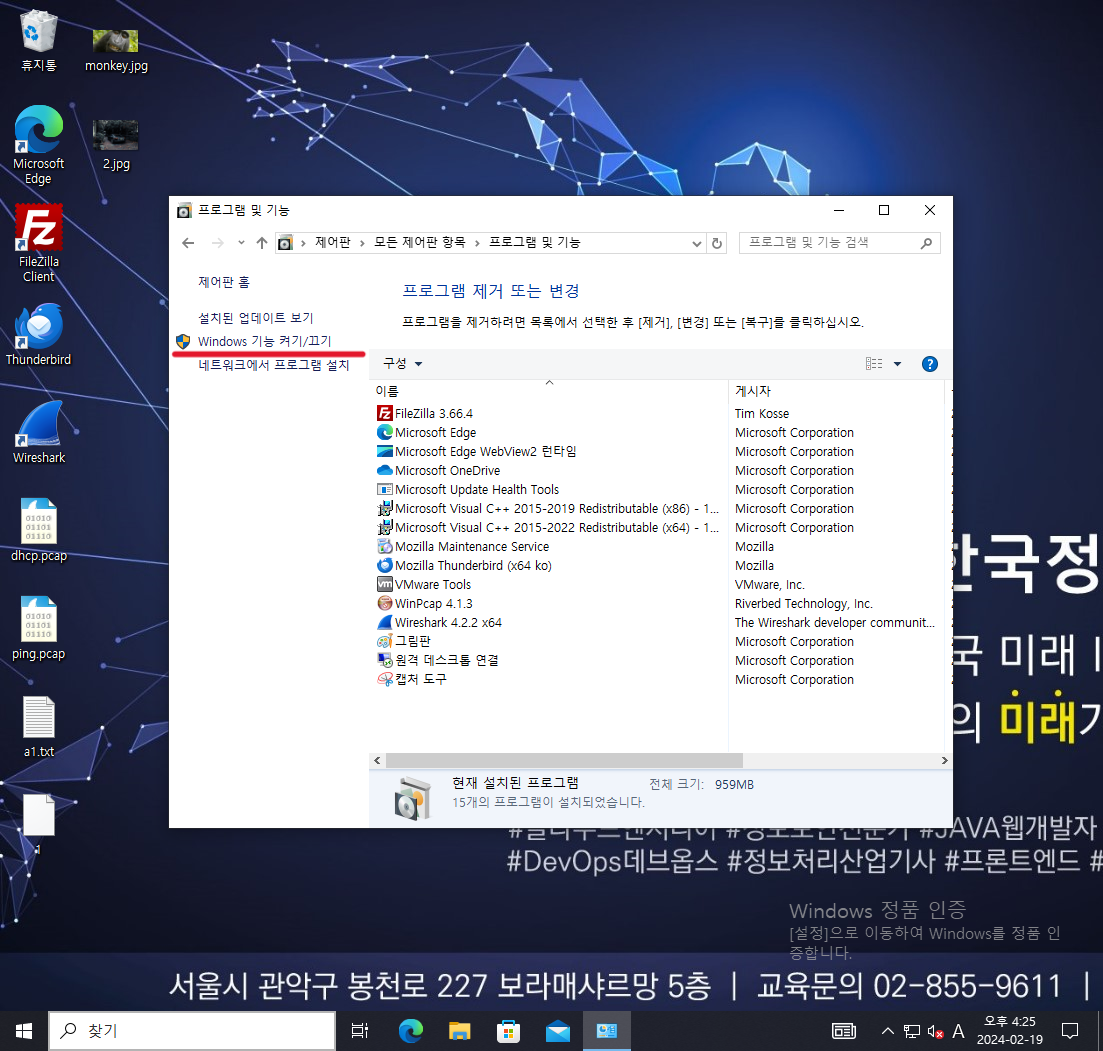Open Windows 기능 켜기/끄기 link
The height and width of the screenshot is (1051, 1103).
[264, 341]
